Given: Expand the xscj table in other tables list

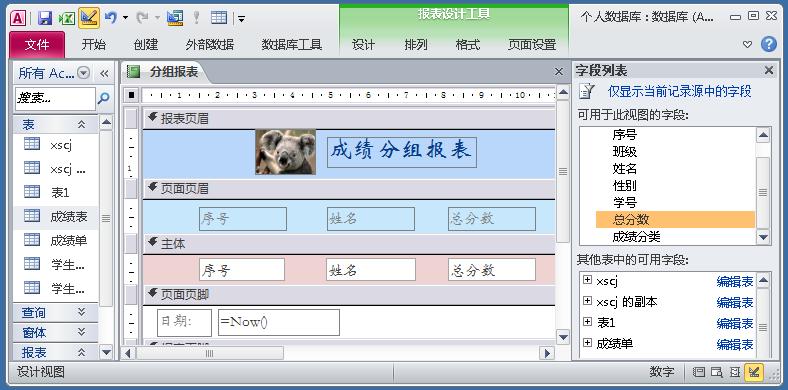Looking at the screenshot, I should (587, 280).
